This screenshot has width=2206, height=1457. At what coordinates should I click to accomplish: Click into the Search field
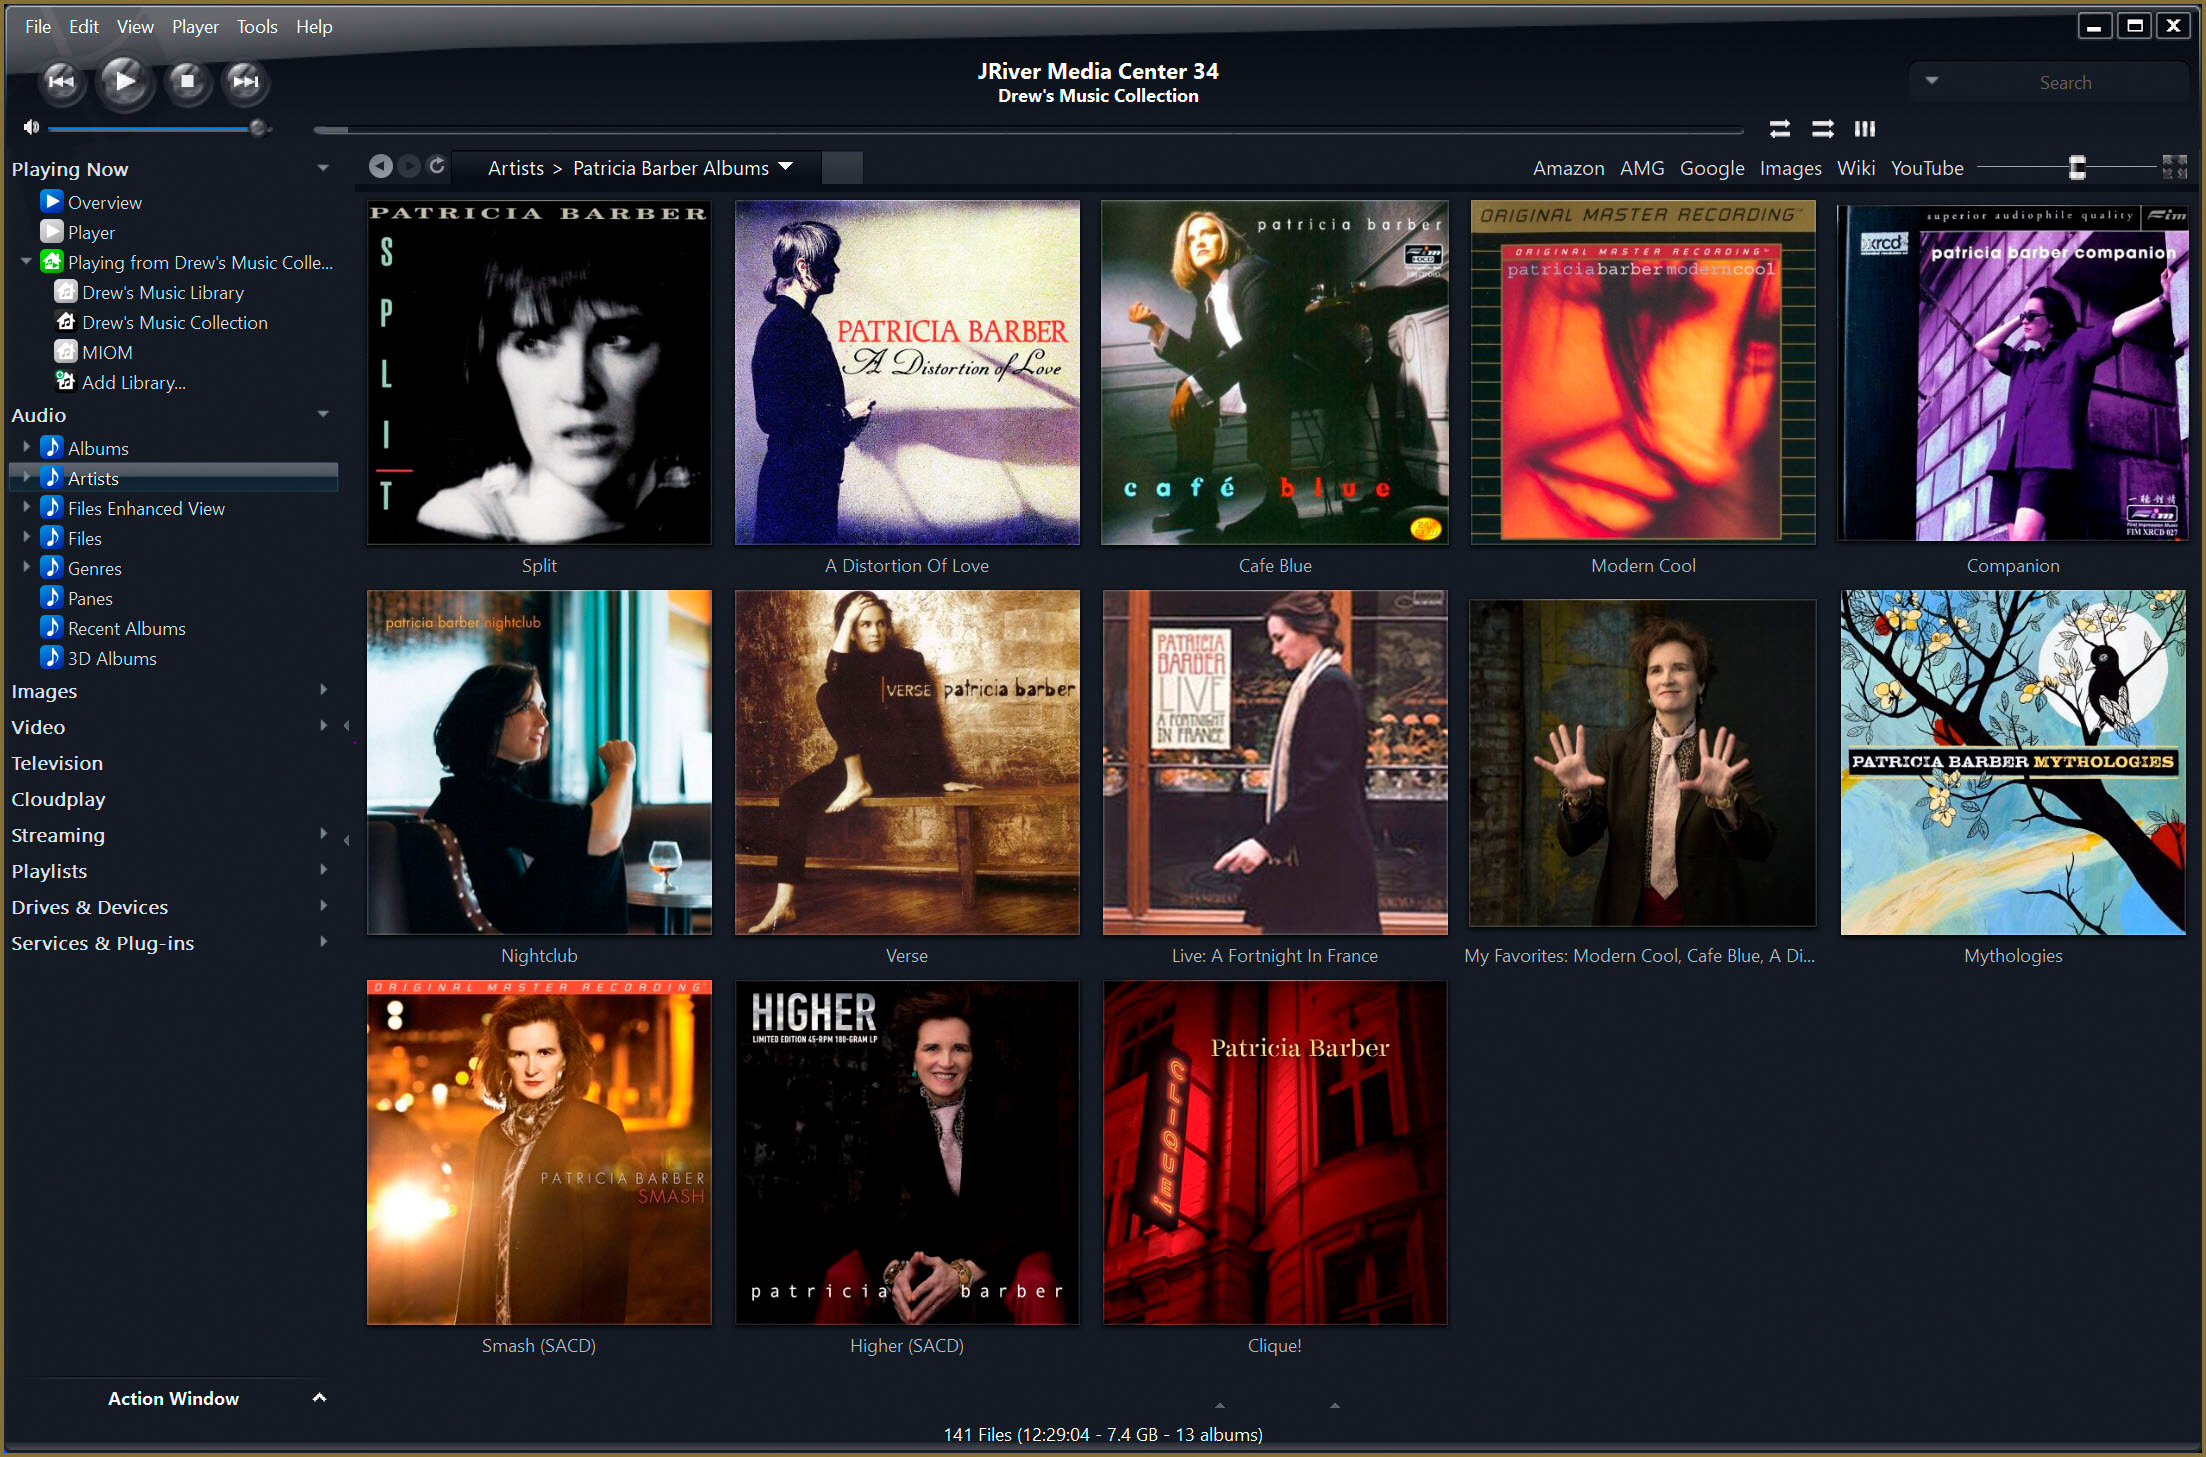pos(2065,82)
